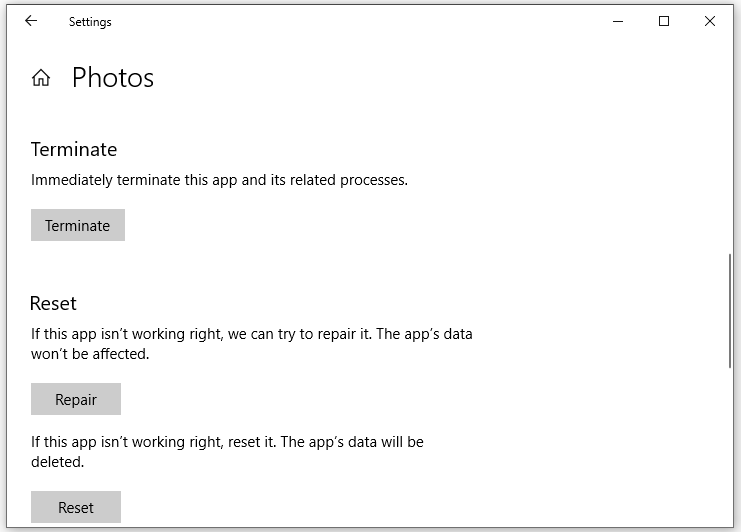Click the Photos page heading
Screen dimensions: 741x532
click(x=113, y=77)
